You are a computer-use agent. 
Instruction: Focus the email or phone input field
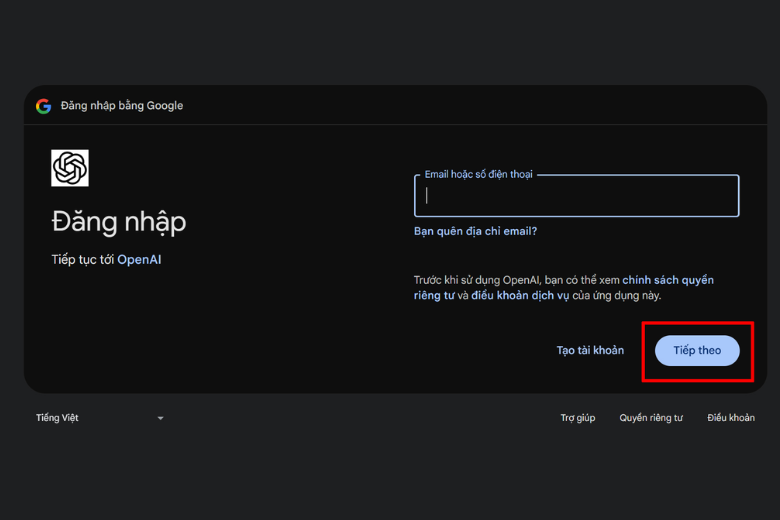(x=576, y=196)
